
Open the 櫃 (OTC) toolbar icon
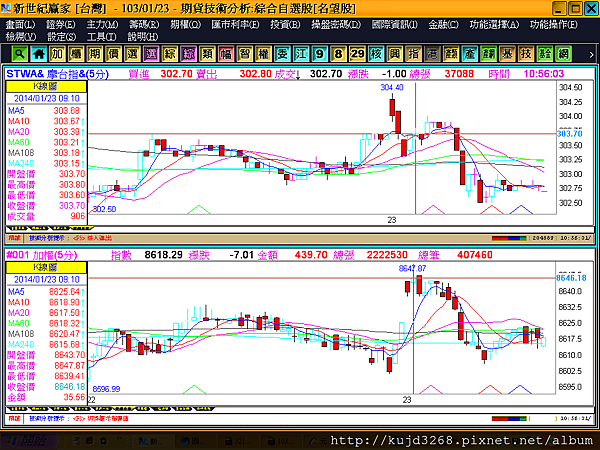76,54
